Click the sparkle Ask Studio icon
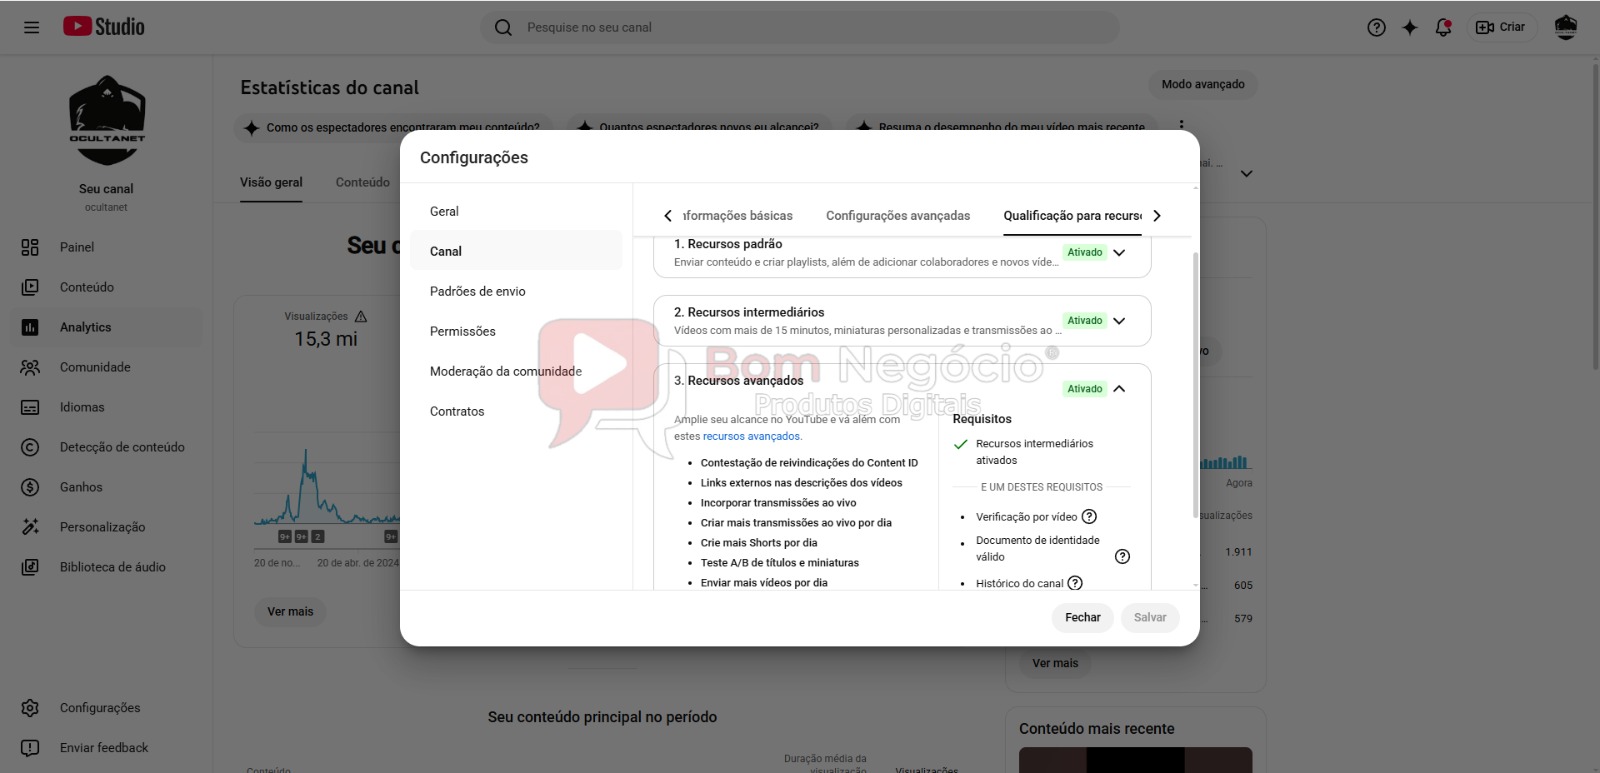The height and width of the screenshot is (773, 1600). click(x=1409, y=27)
